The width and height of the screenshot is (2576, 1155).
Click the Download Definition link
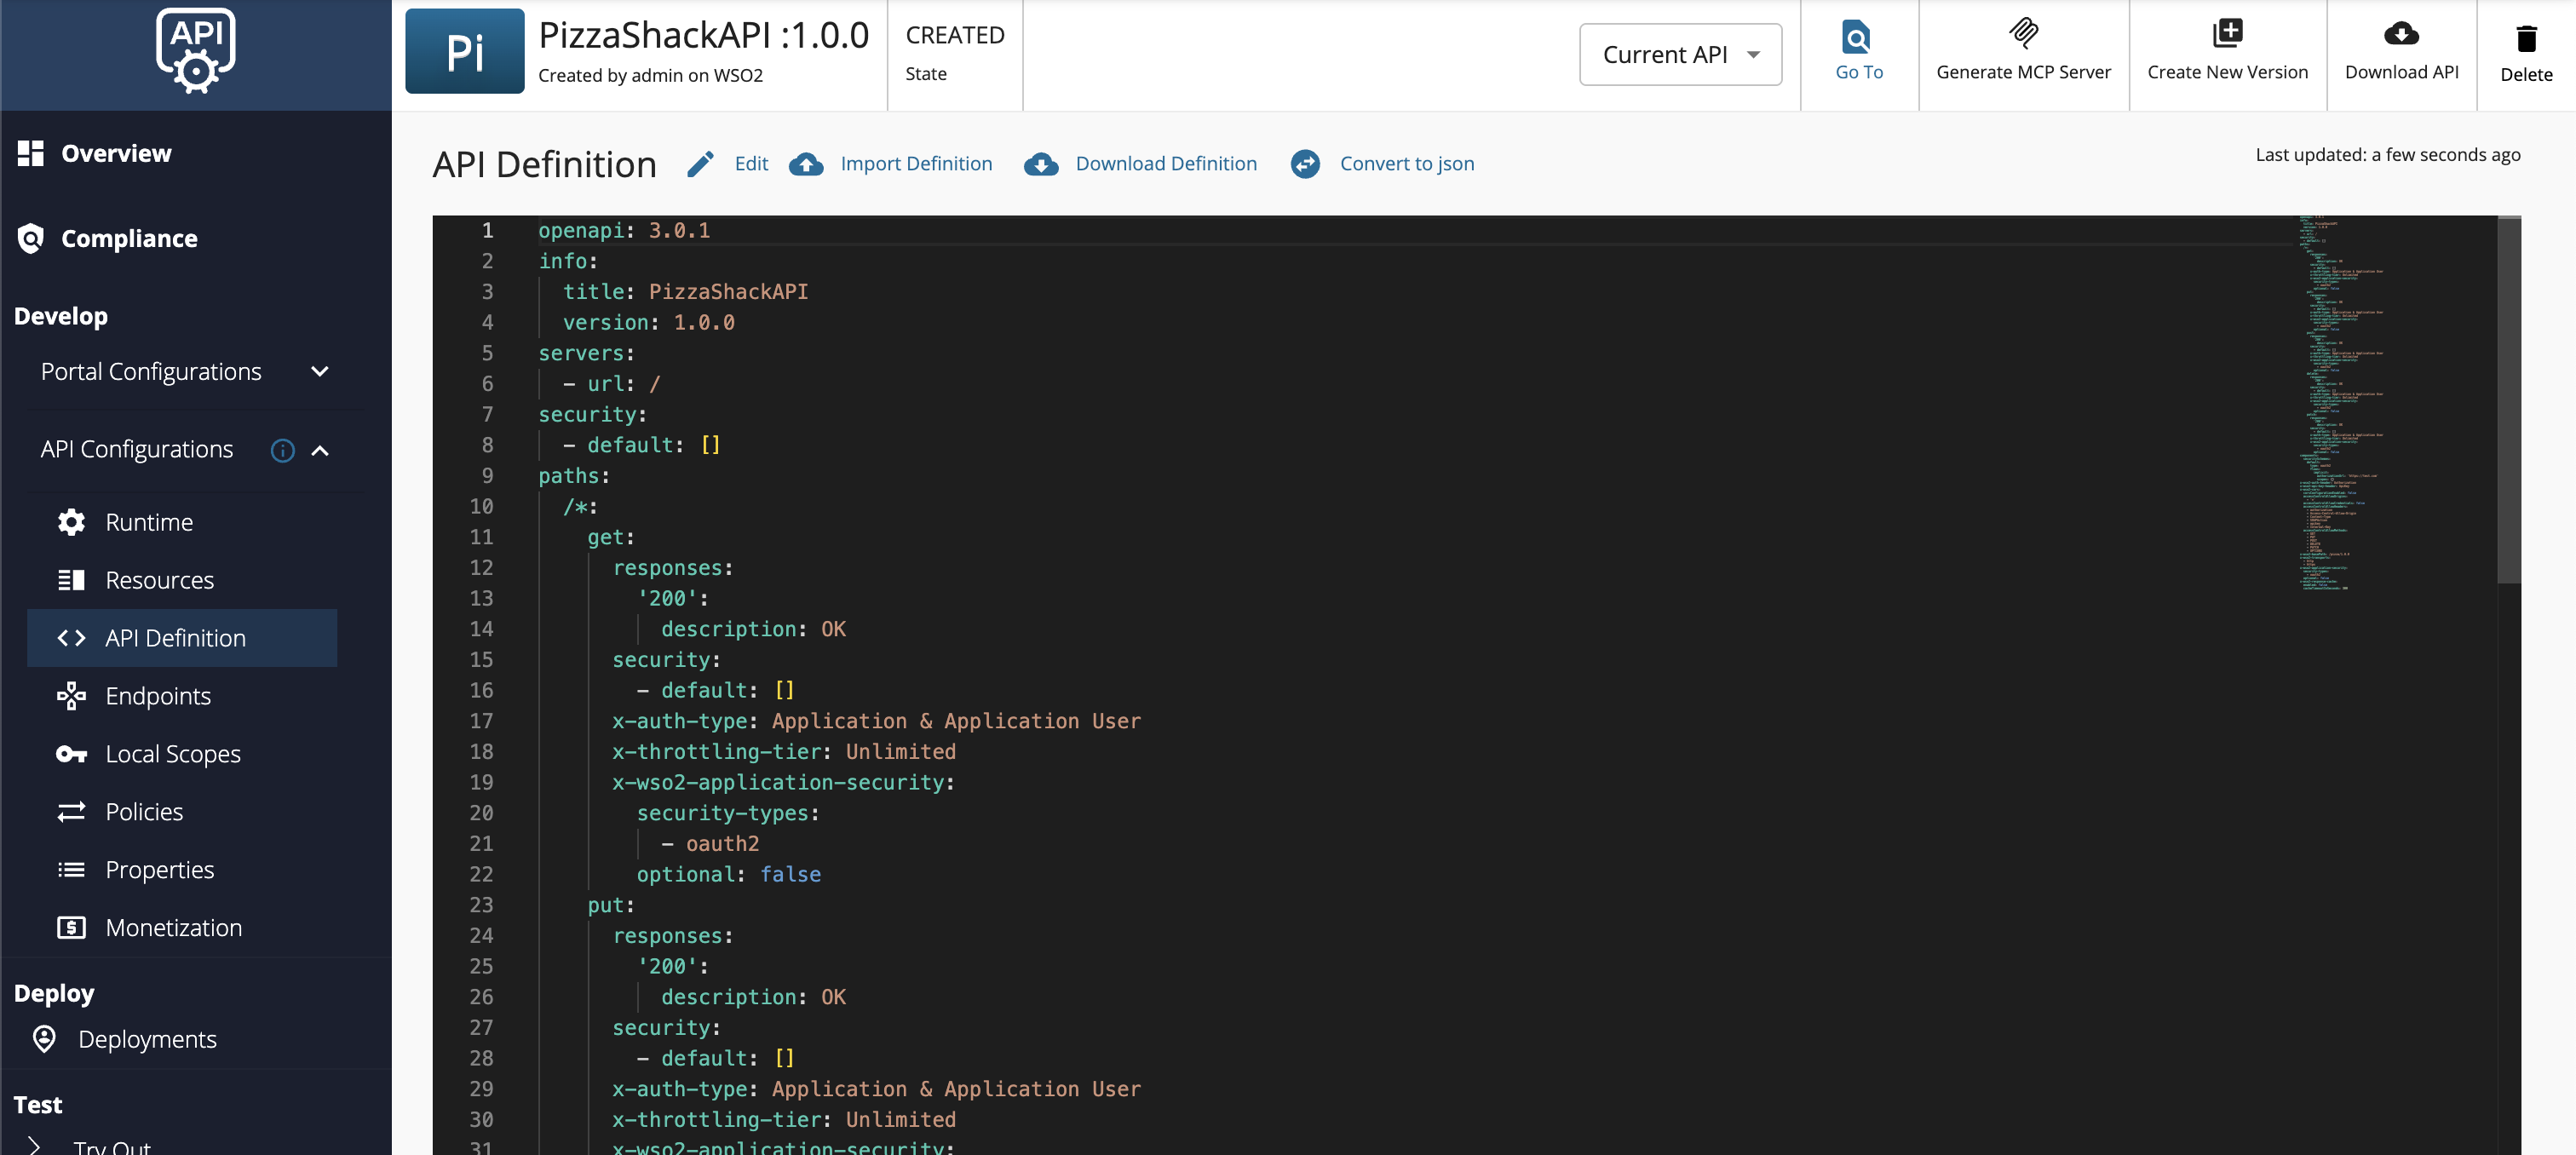click(x=1166, y=164)
